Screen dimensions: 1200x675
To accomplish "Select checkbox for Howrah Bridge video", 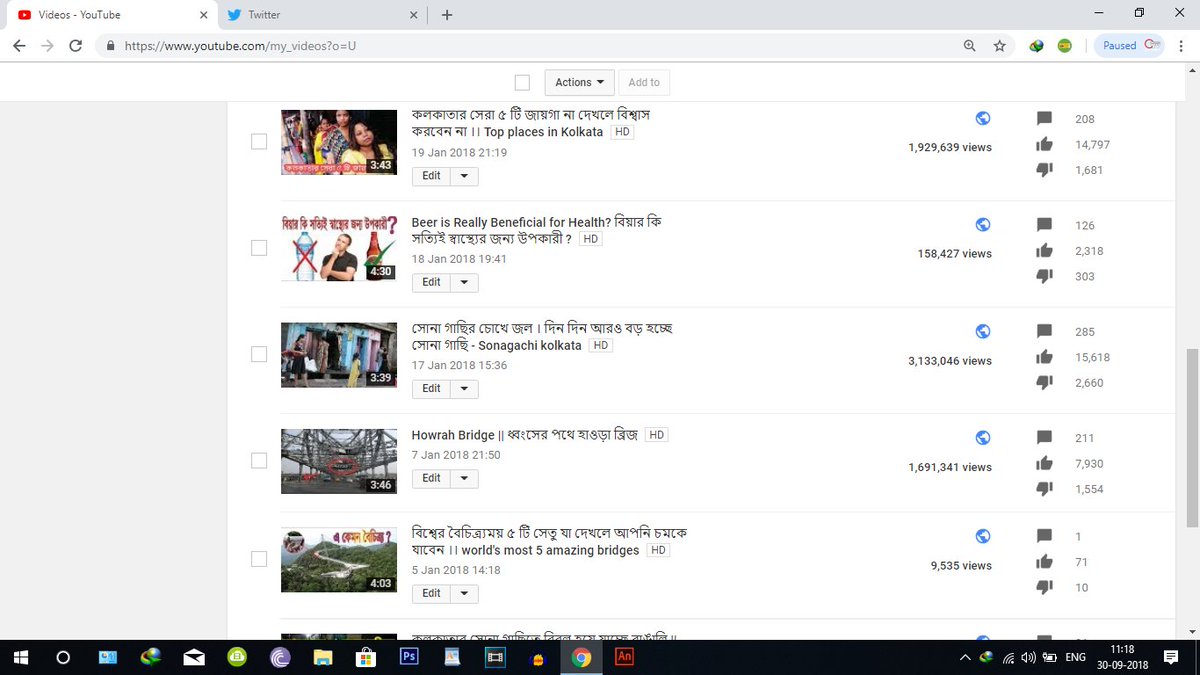I will 259,460.
